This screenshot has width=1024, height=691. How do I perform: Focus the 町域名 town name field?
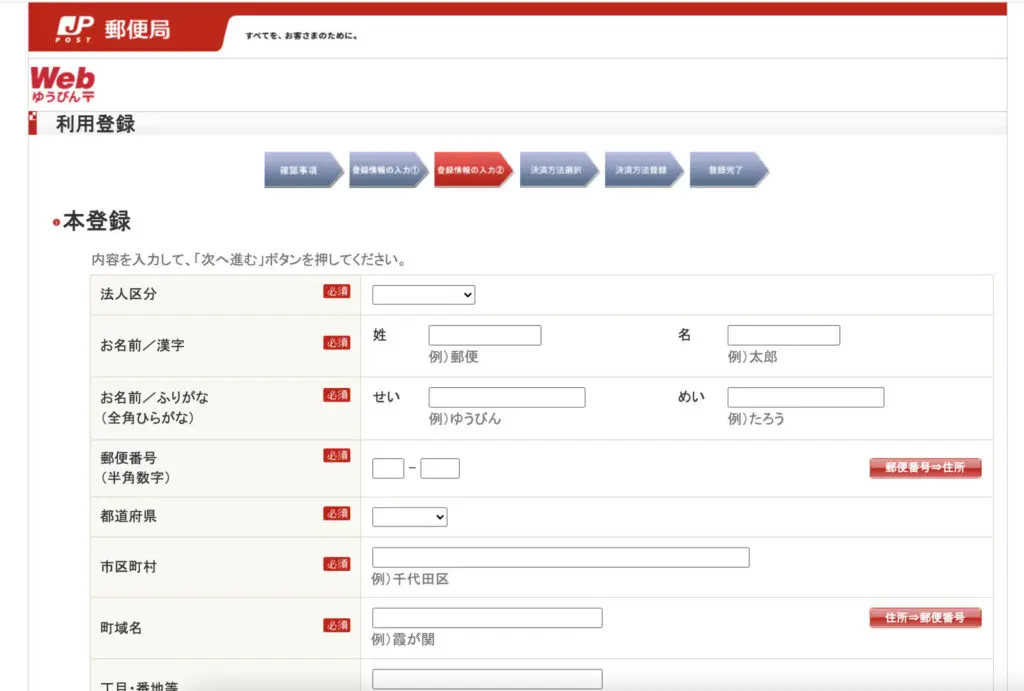pyautogui.click(x=487, y=618)
